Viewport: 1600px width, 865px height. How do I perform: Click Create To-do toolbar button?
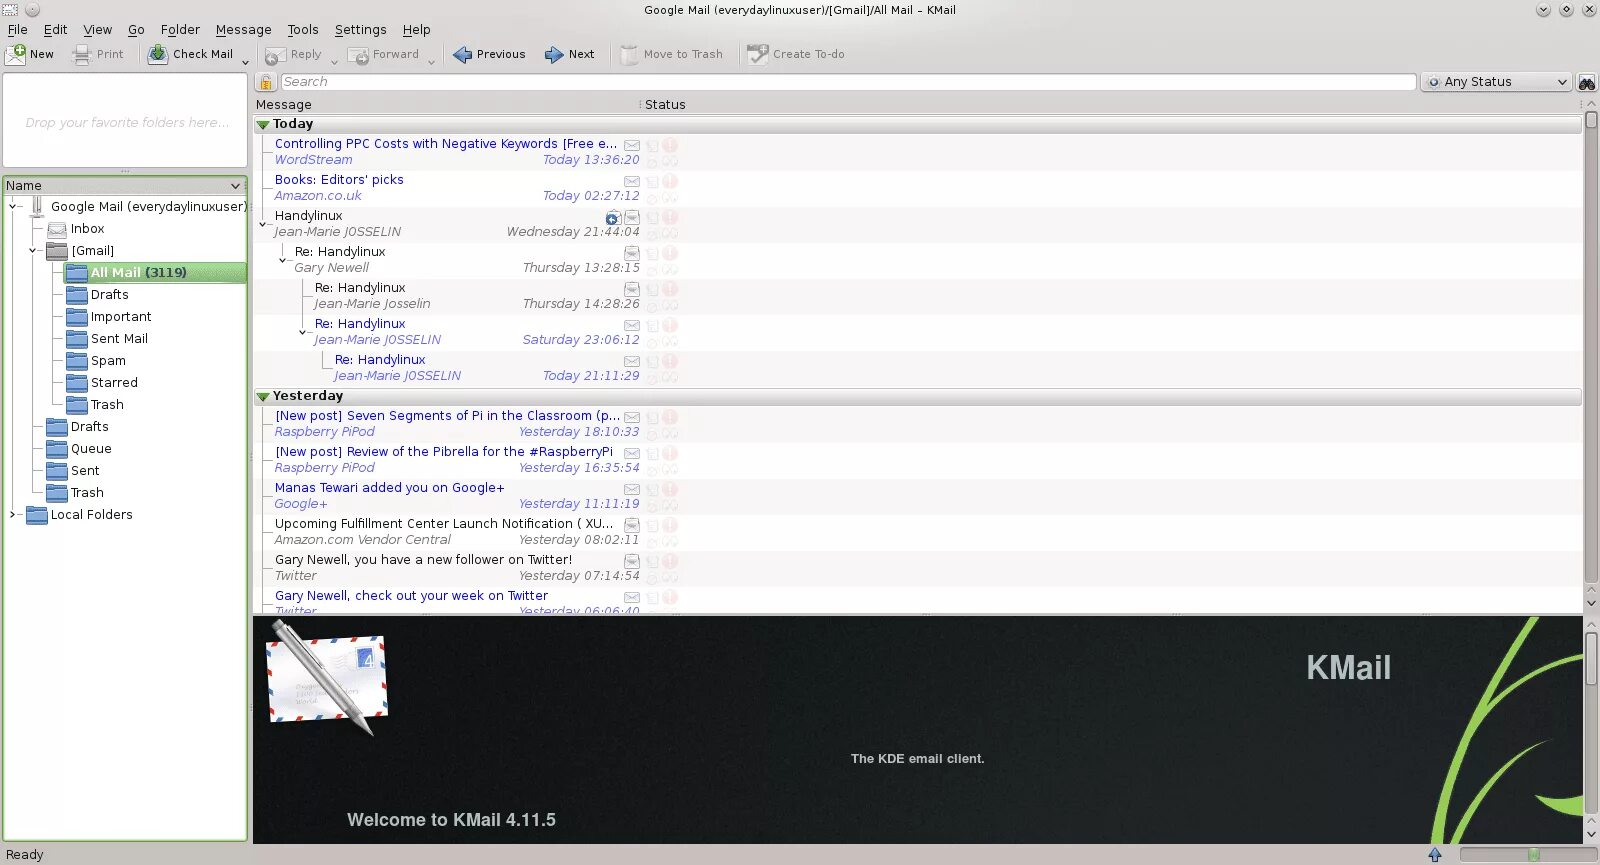[796, 54]
